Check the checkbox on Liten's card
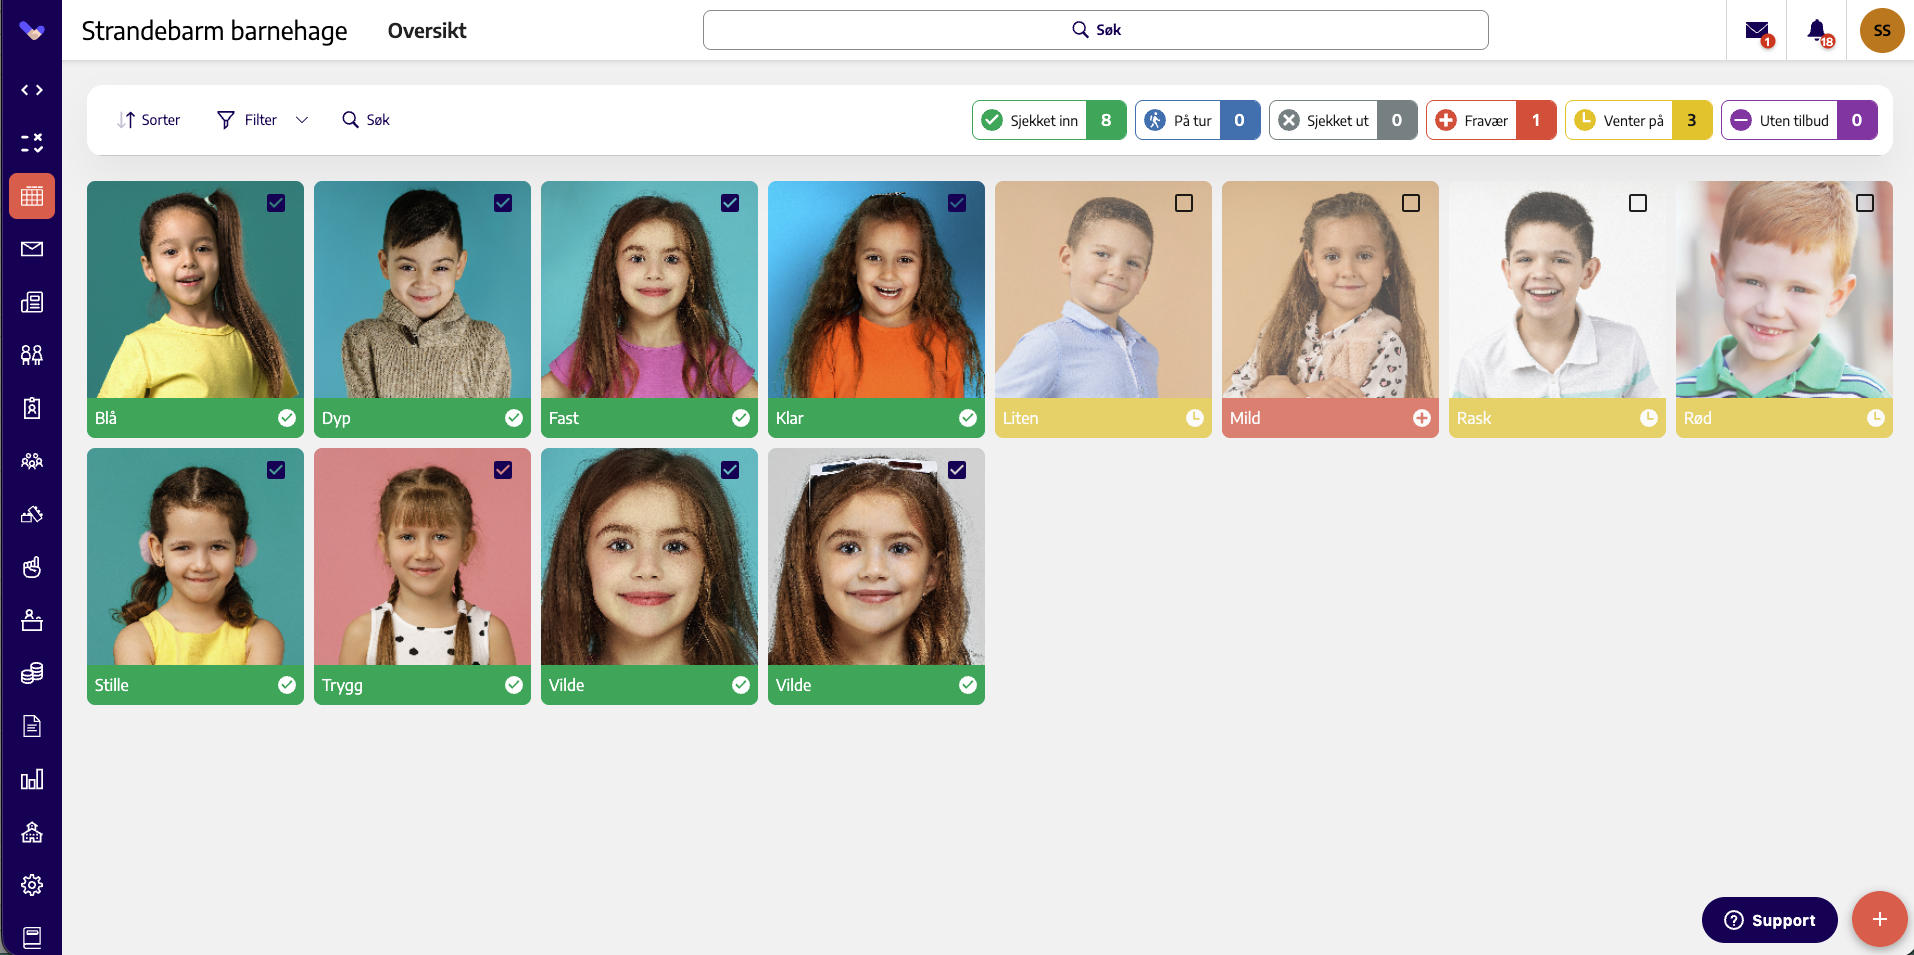 coord(1184,203)
